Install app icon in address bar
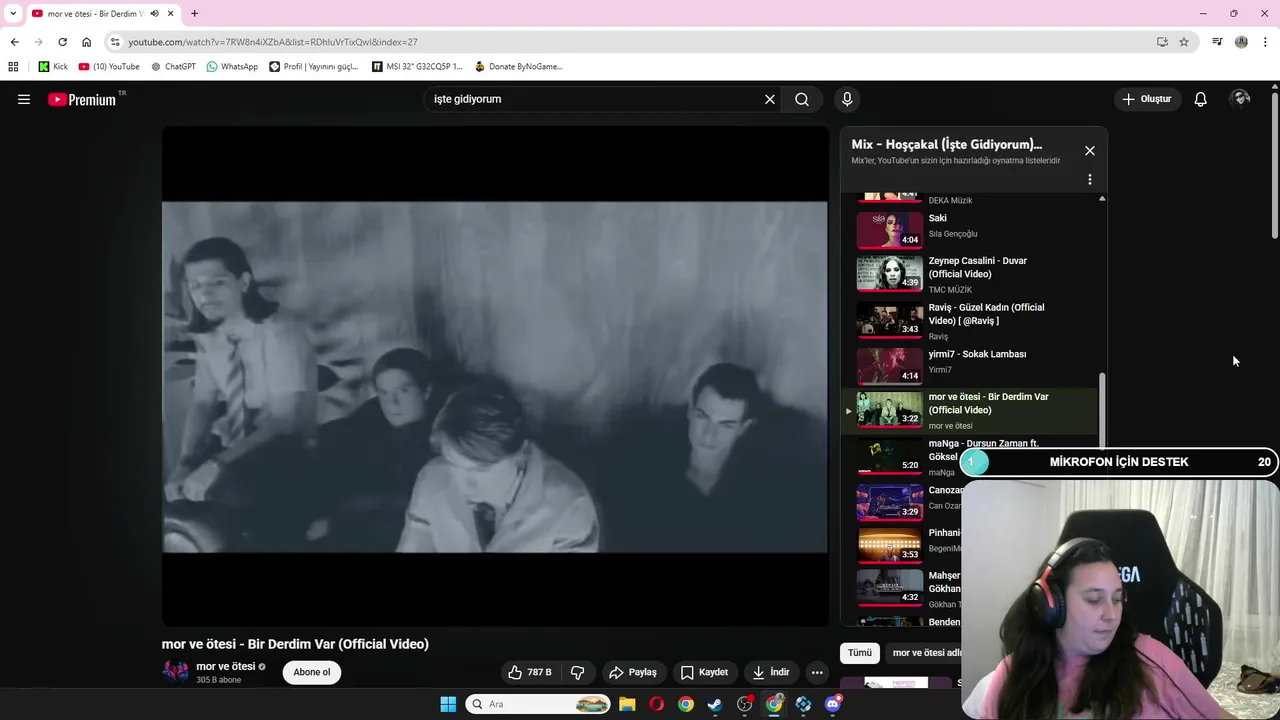1280x720 pixels. click(1162, 42)
